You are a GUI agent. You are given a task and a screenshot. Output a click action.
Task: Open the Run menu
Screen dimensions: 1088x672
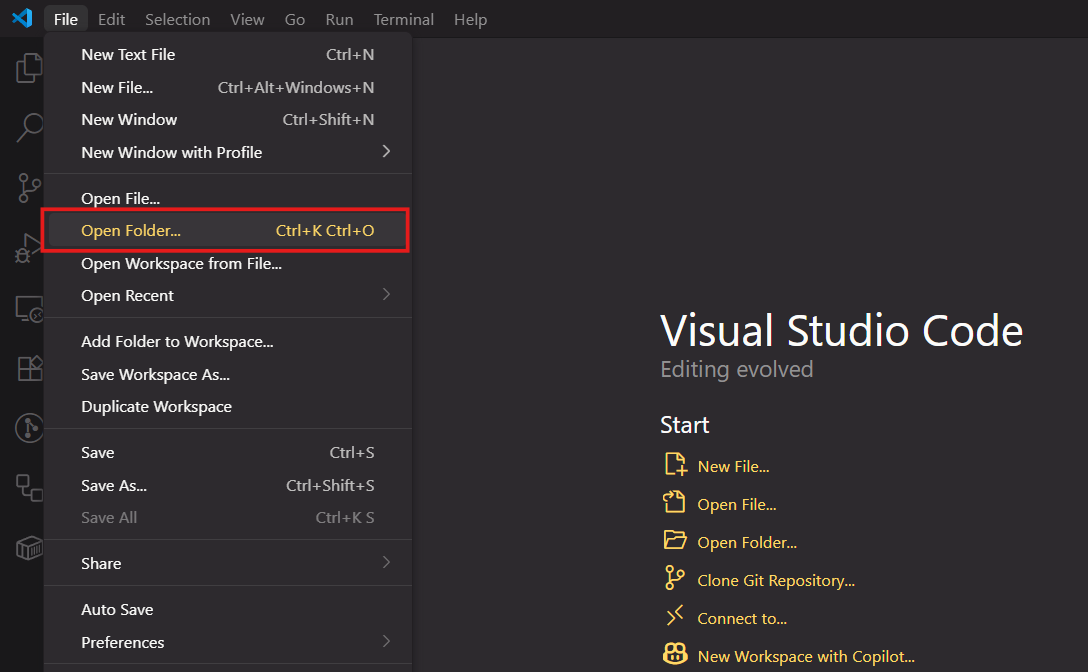339,19
